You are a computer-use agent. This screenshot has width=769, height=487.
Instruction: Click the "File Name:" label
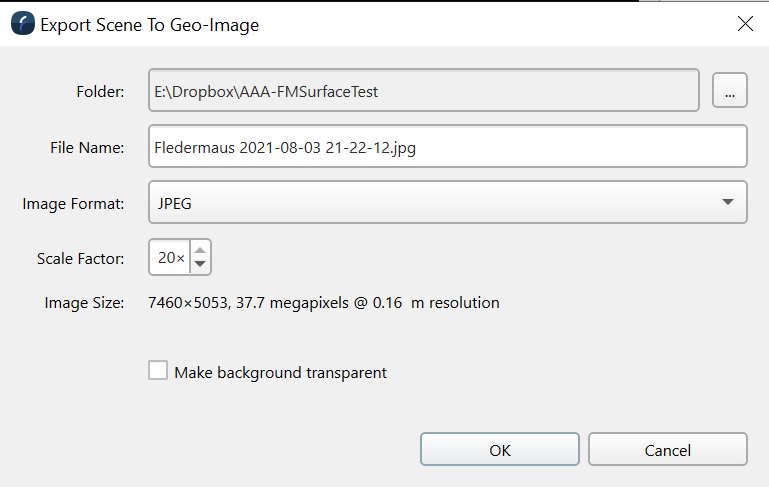tap(87, 148)
